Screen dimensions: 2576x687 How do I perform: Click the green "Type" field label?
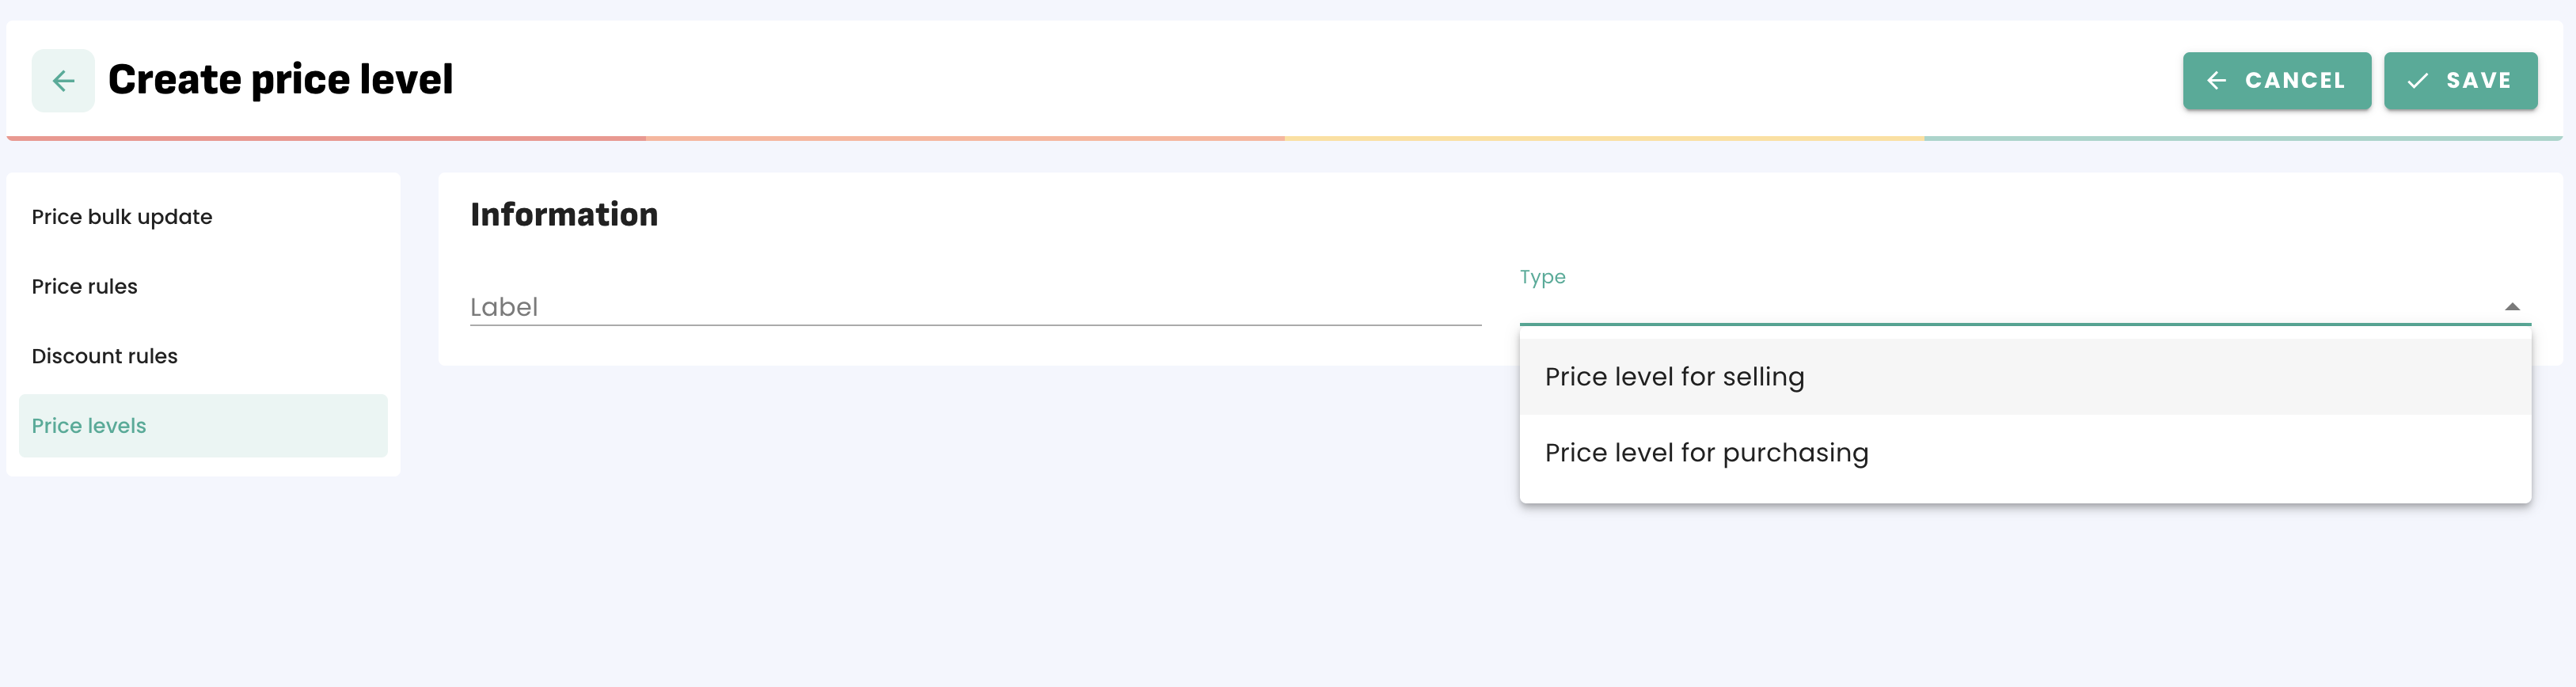[1542, 277]
